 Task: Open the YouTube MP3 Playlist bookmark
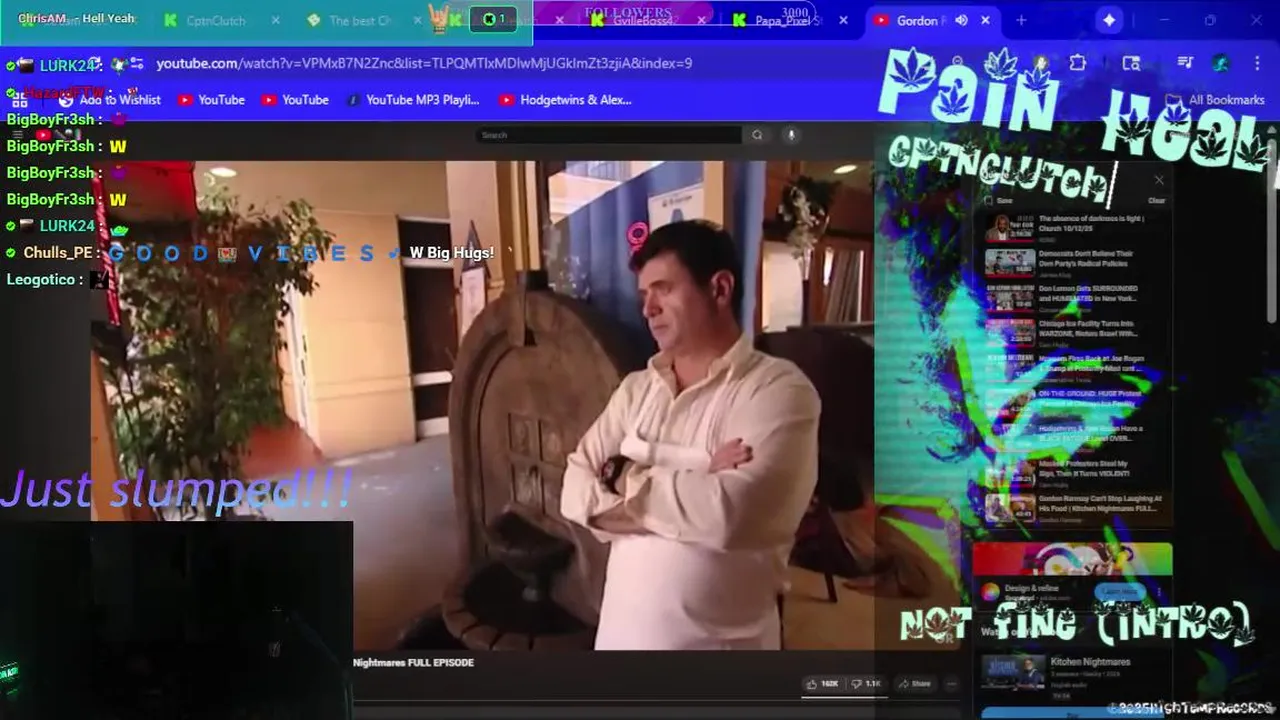[x=413, y=100]
